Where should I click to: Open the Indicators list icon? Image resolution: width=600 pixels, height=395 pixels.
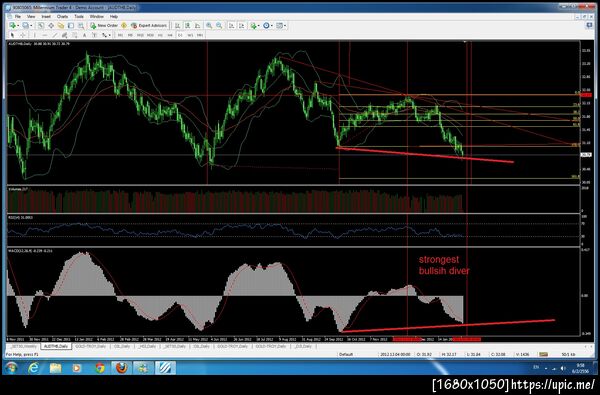click(x=253, y=25)
